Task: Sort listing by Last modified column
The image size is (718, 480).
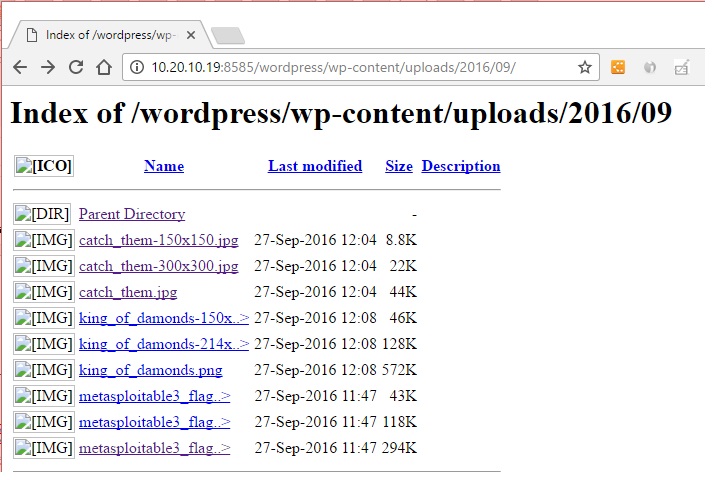Action: [x=315, y=166]
